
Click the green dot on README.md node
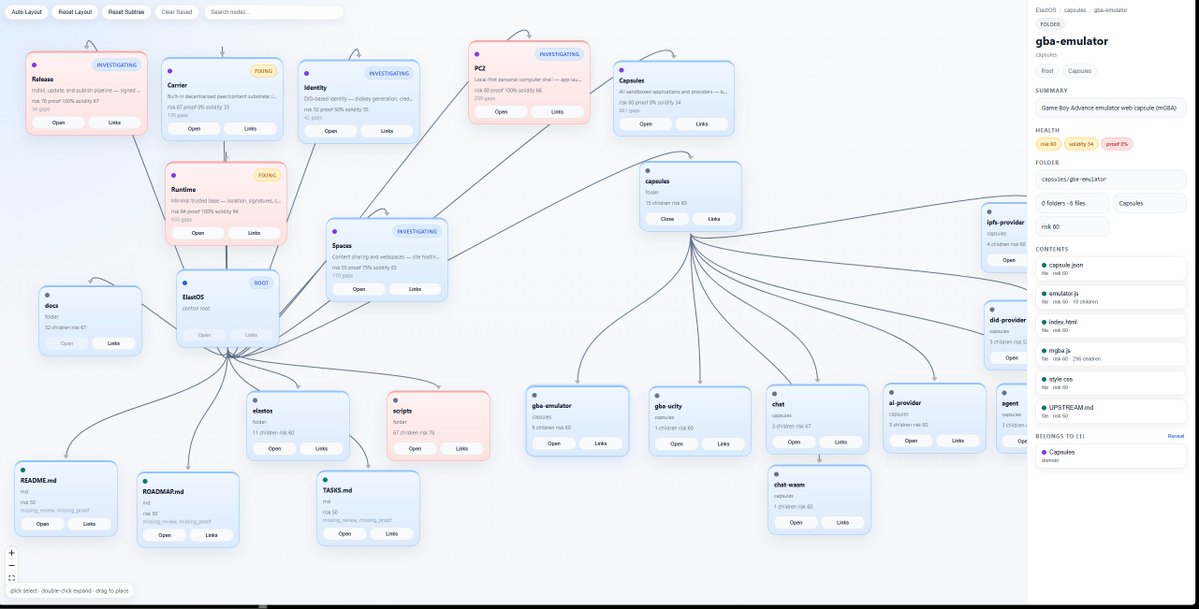tap(22, 470)
